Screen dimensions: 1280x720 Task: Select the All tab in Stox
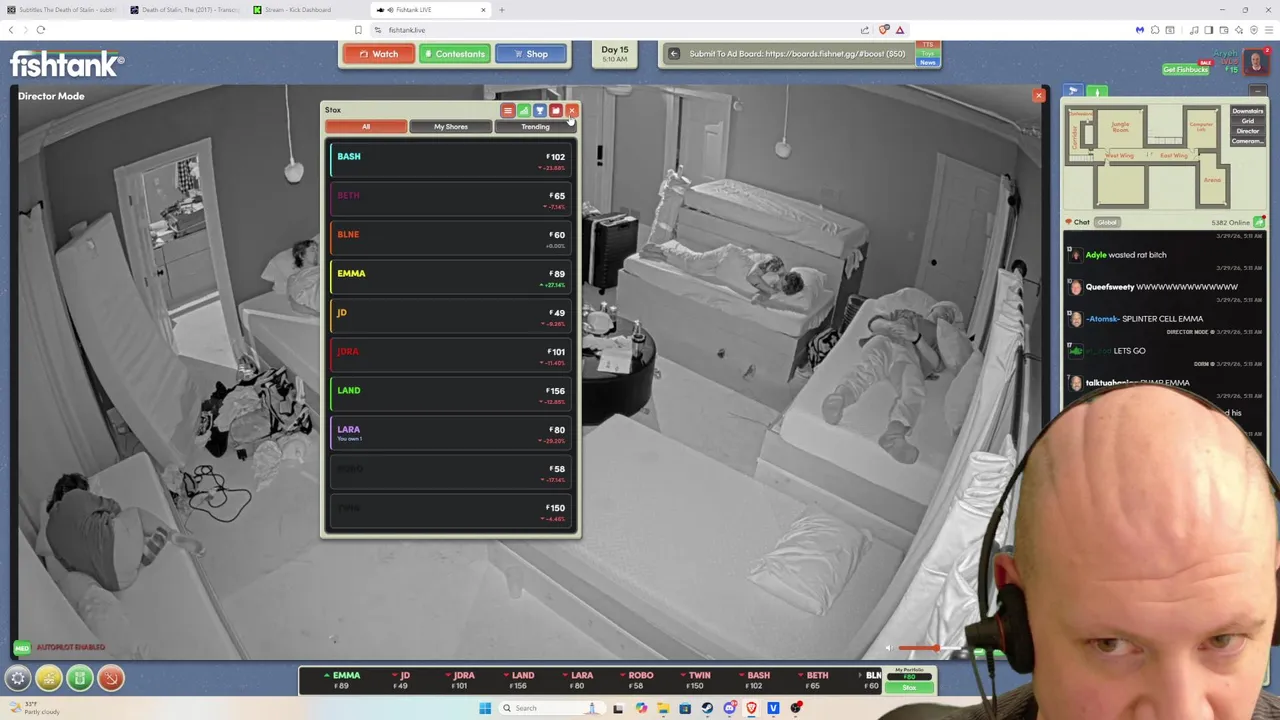366,127
